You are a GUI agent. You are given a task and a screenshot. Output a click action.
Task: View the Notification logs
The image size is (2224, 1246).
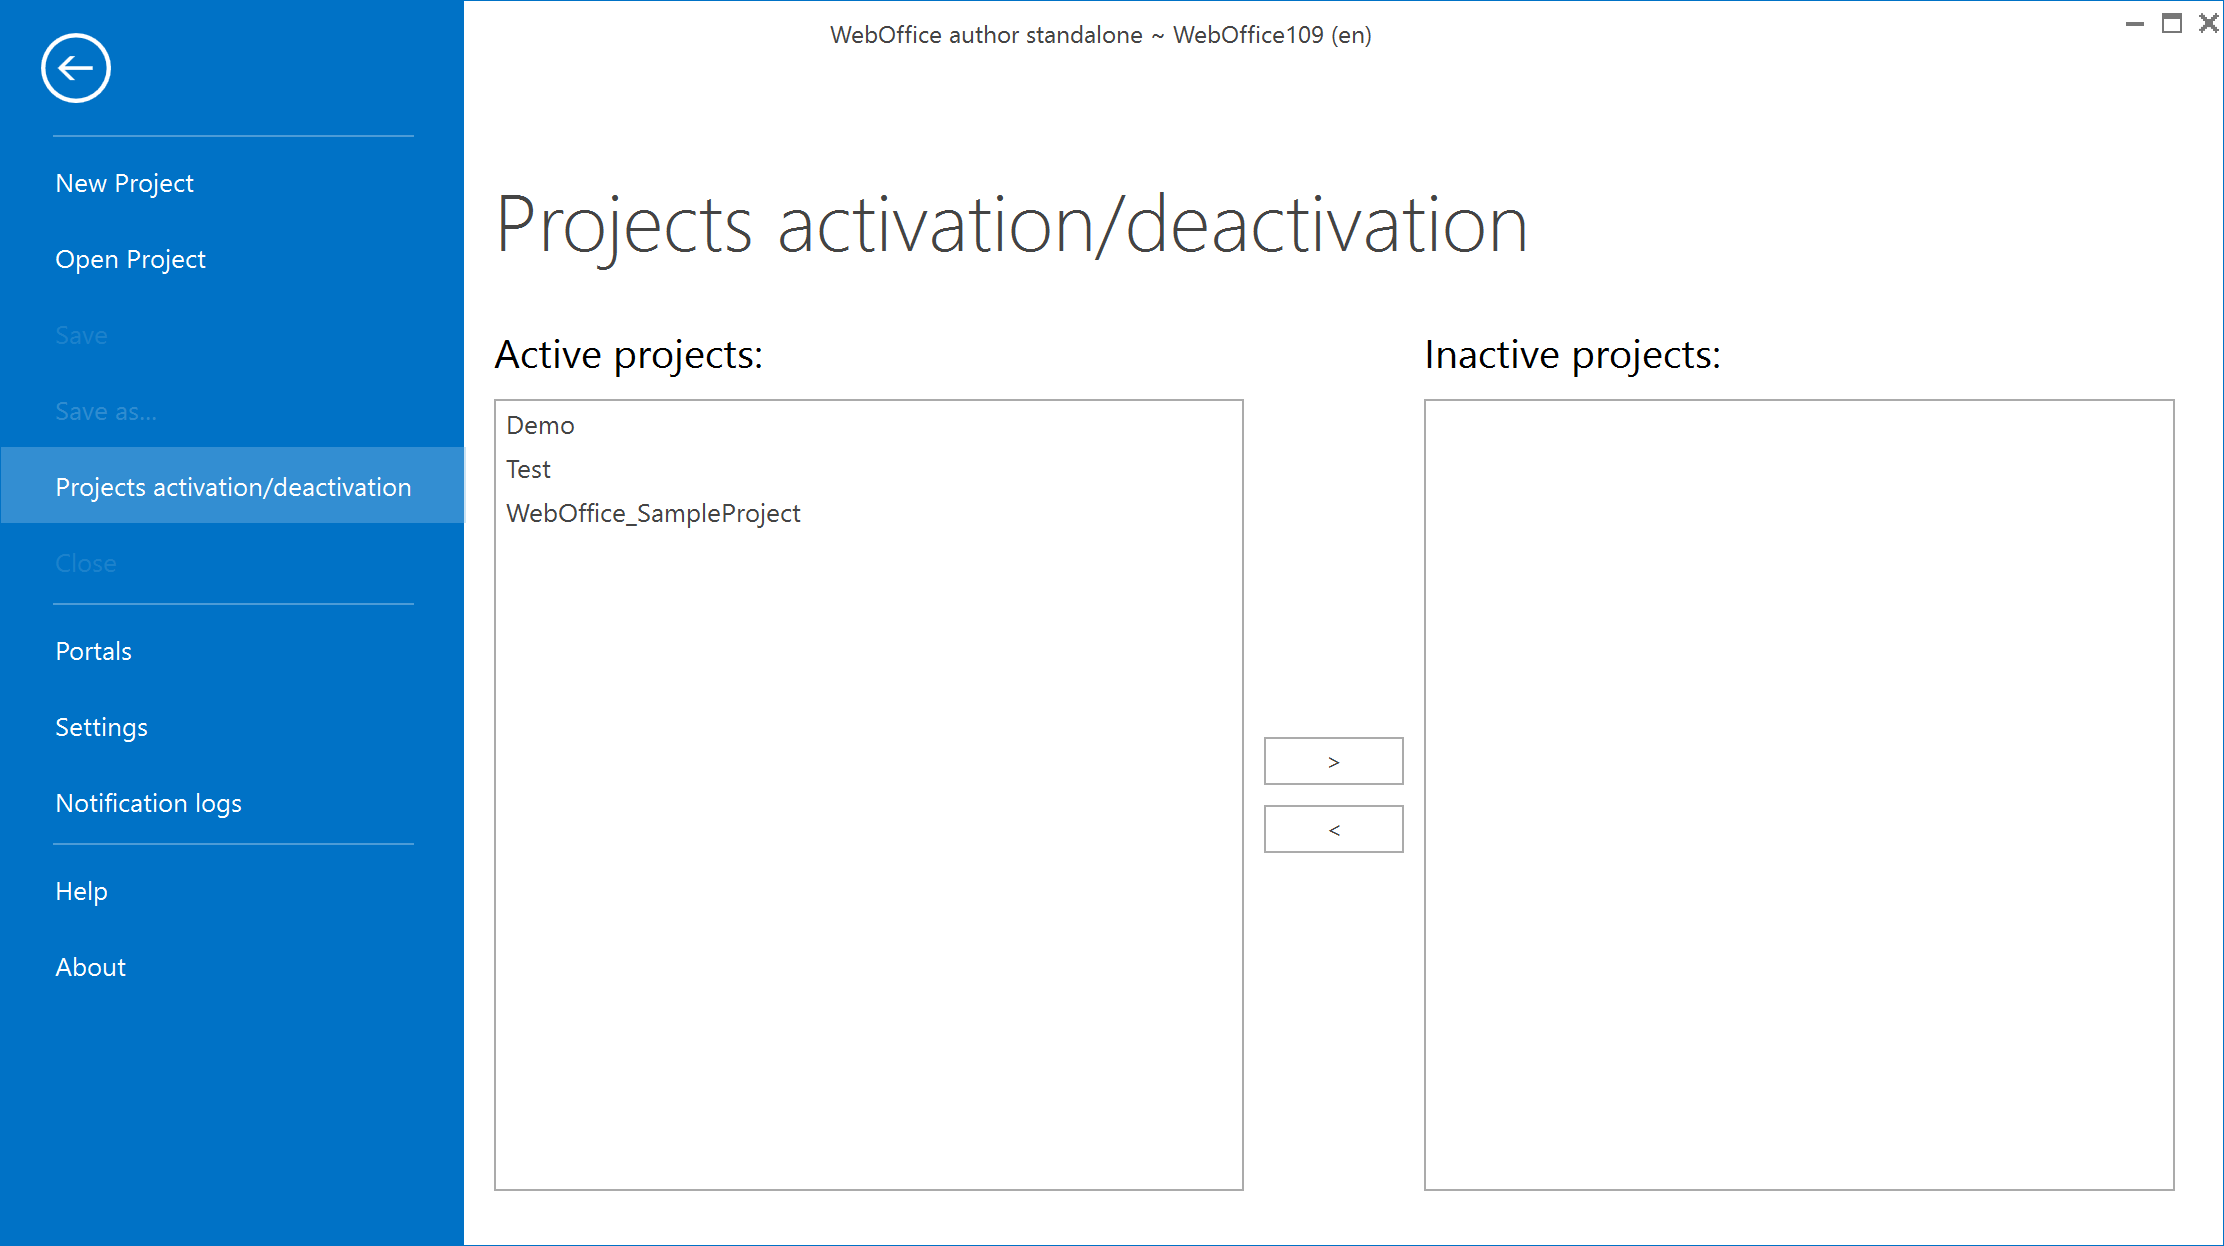[148, 803]
